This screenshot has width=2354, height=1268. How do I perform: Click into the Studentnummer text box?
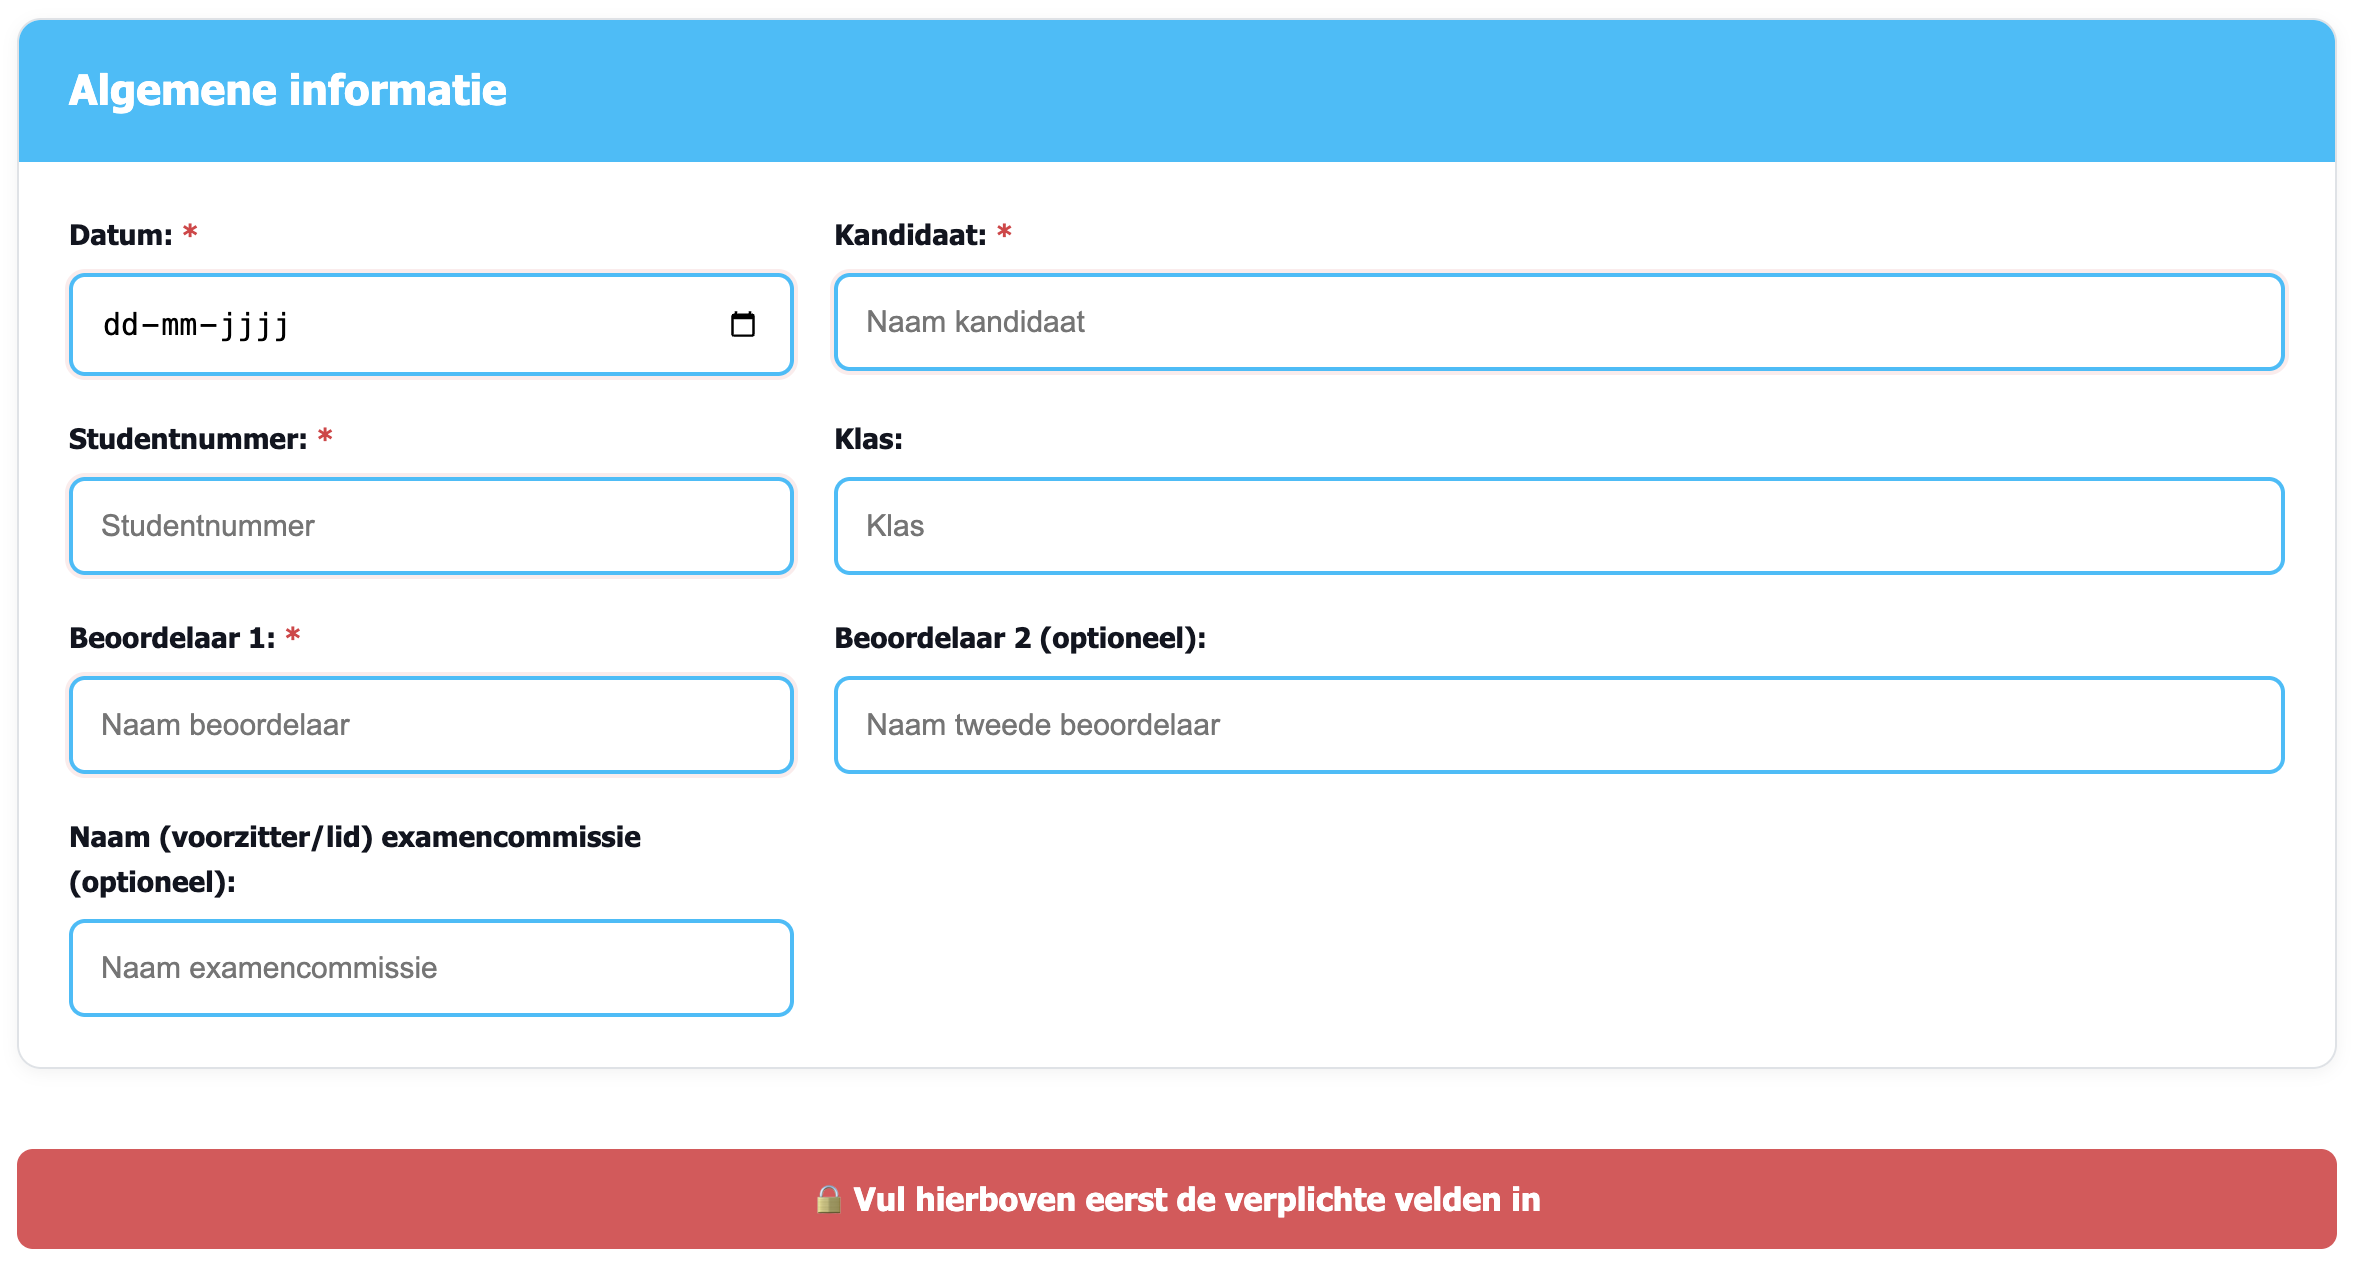click(431, 526)
